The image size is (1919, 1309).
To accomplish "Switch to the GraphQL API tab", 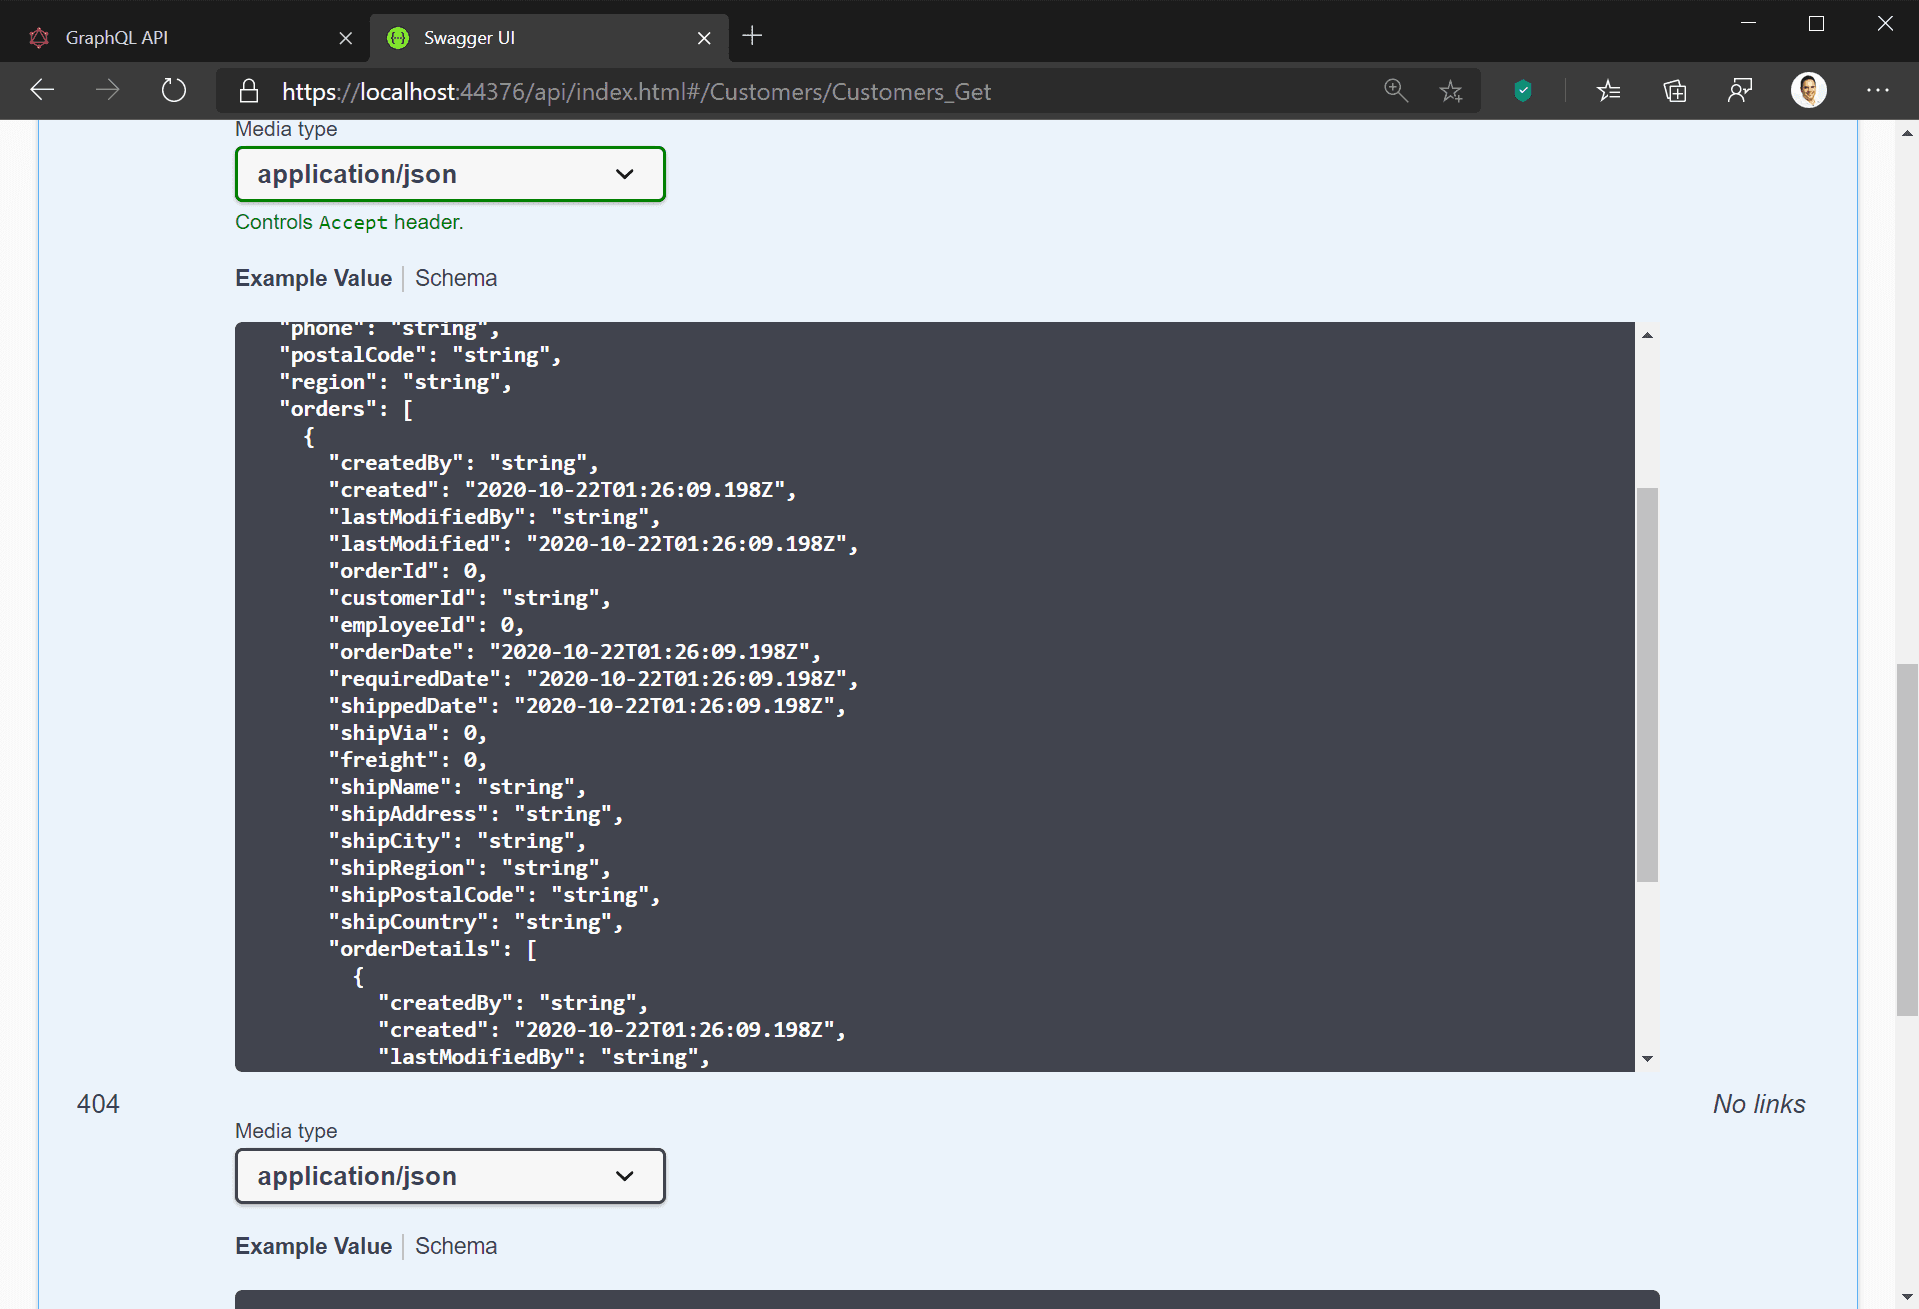I will click(180, 38).
